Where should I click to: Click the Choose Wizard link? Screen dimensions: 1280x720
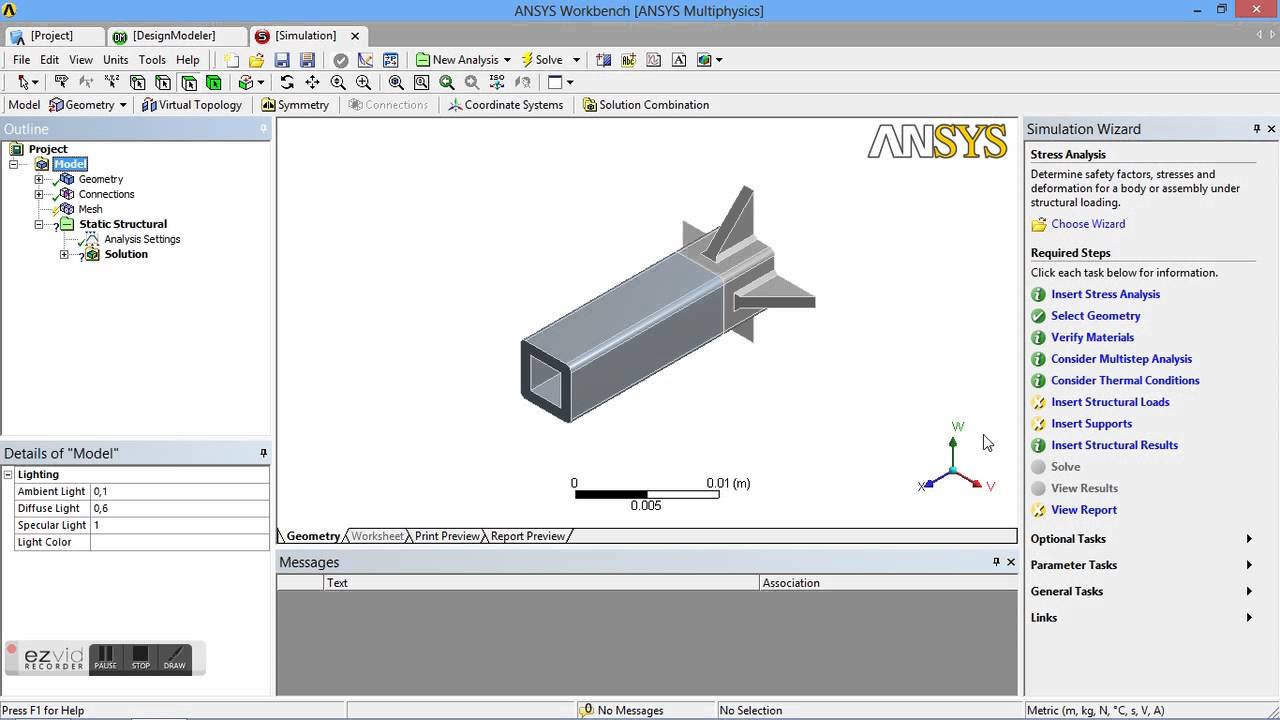(x=1088, y=224)
